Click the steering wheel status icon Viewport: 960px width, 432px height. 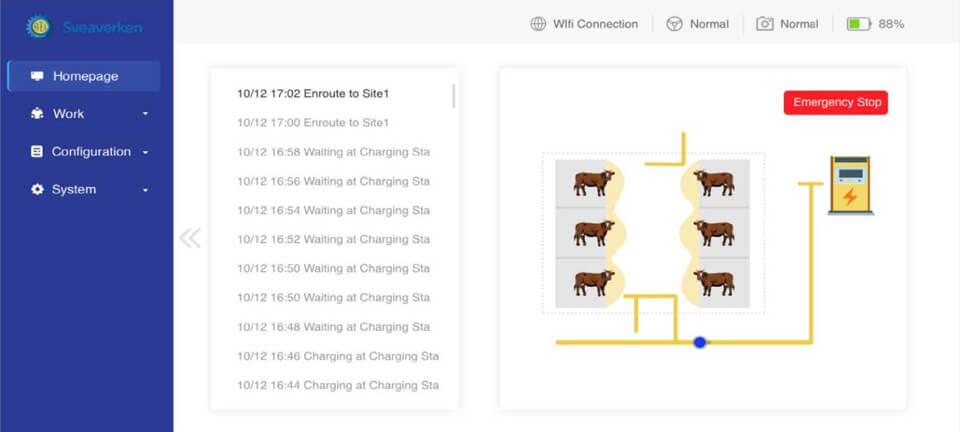pos(674,24)
